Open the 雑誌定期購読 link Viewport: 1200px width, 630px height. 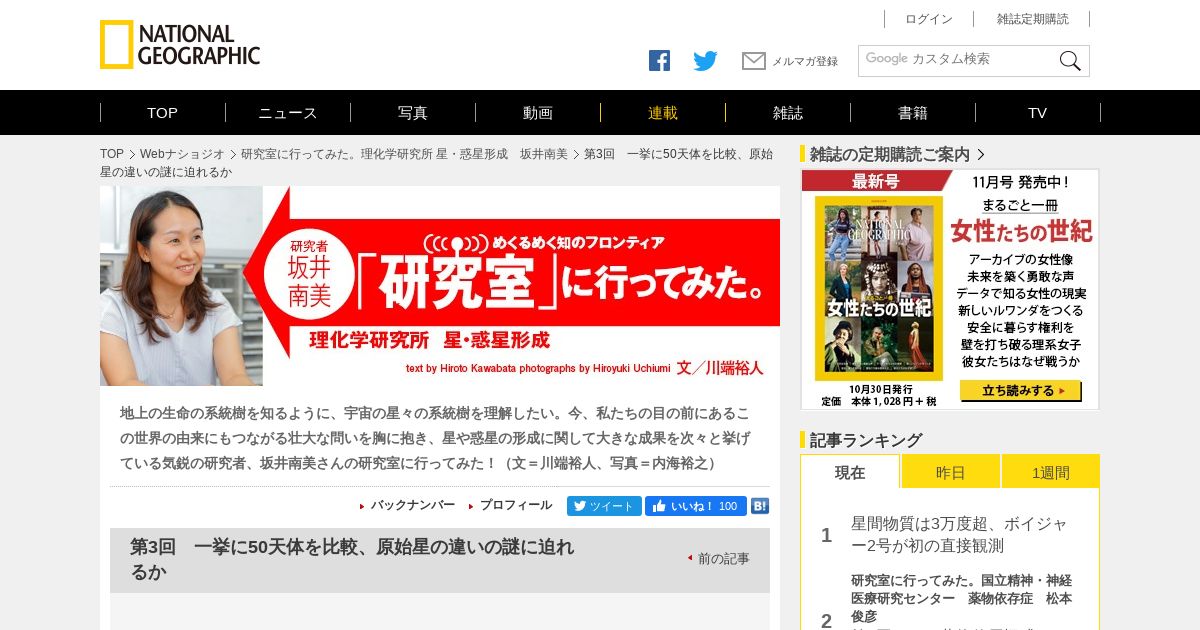point(1033,19)
